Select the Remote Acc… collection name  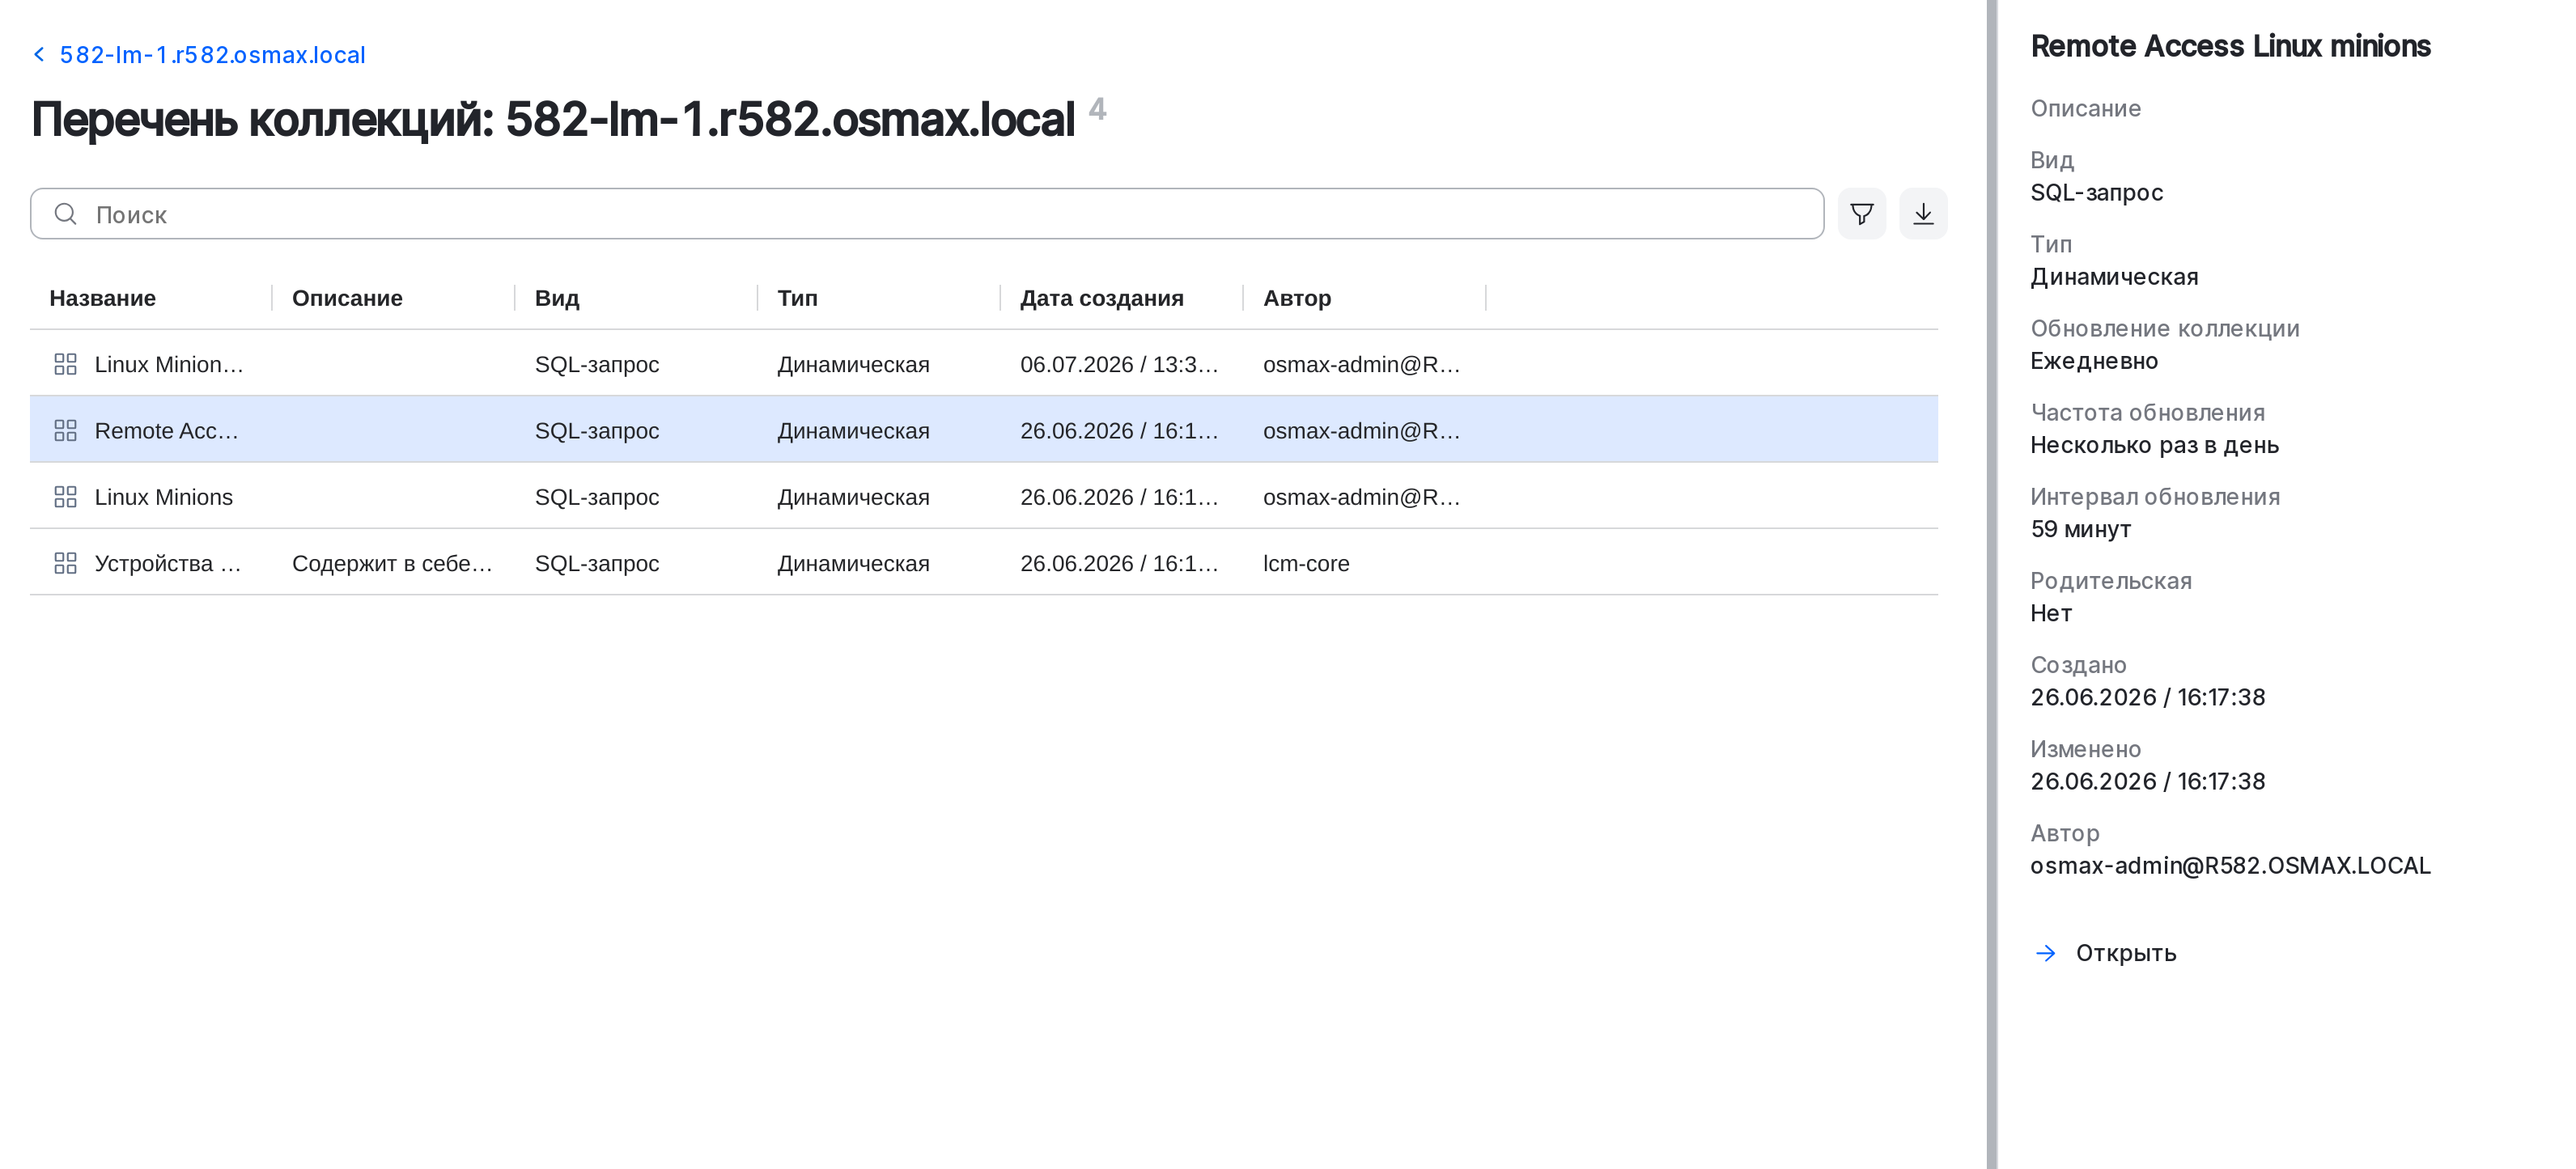point(166,430)
